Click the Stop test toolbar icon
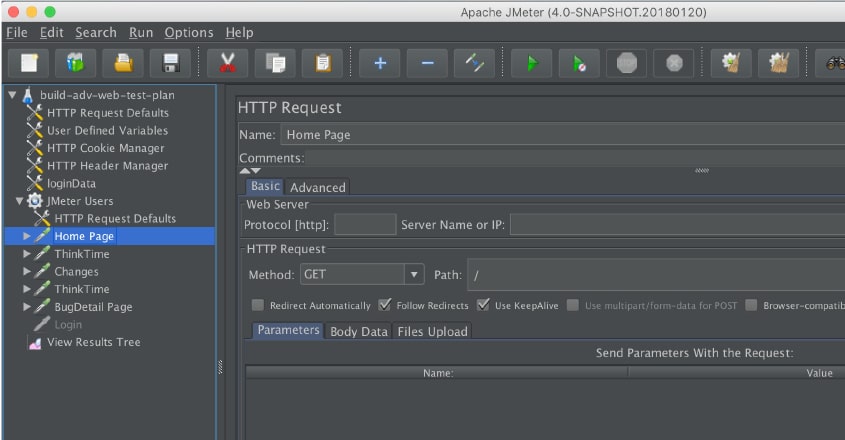 tap(626, 63)
